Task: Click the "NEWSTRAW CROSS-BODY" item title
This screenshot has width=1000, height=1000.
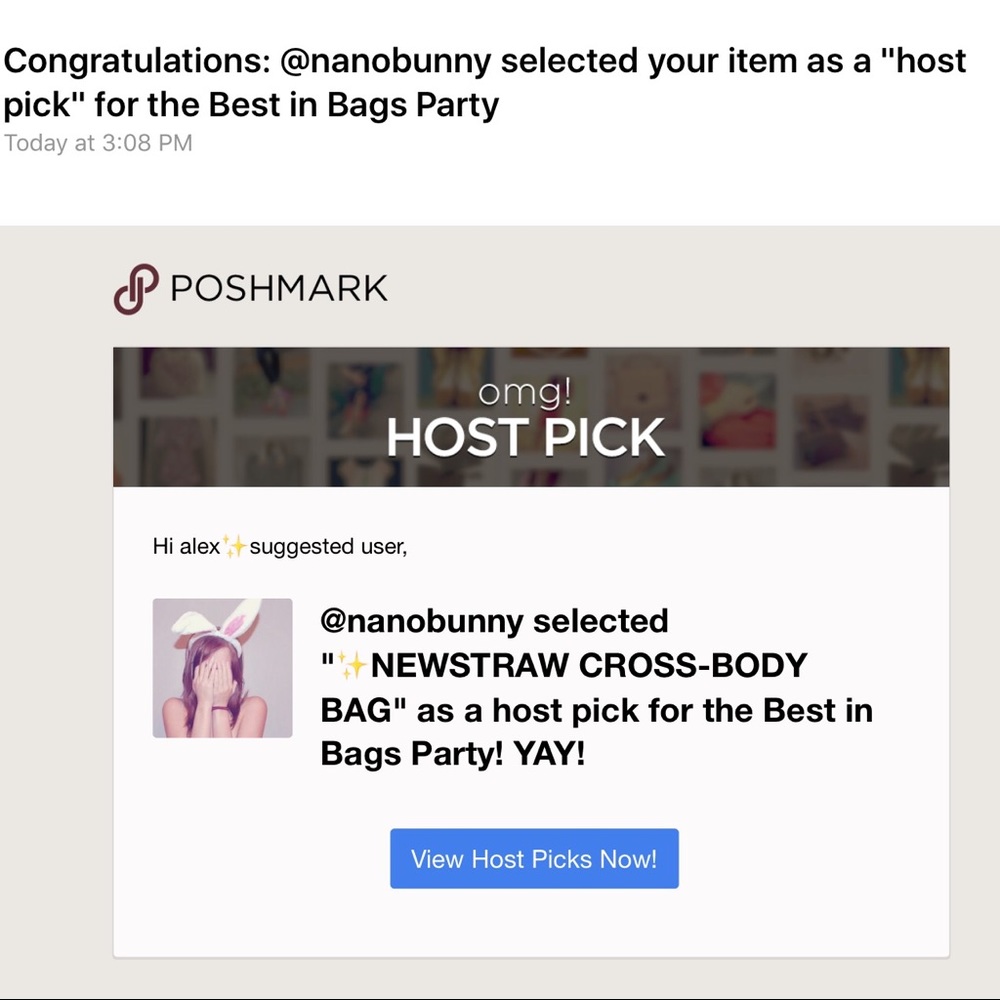Action: click(x=588, y=665)
